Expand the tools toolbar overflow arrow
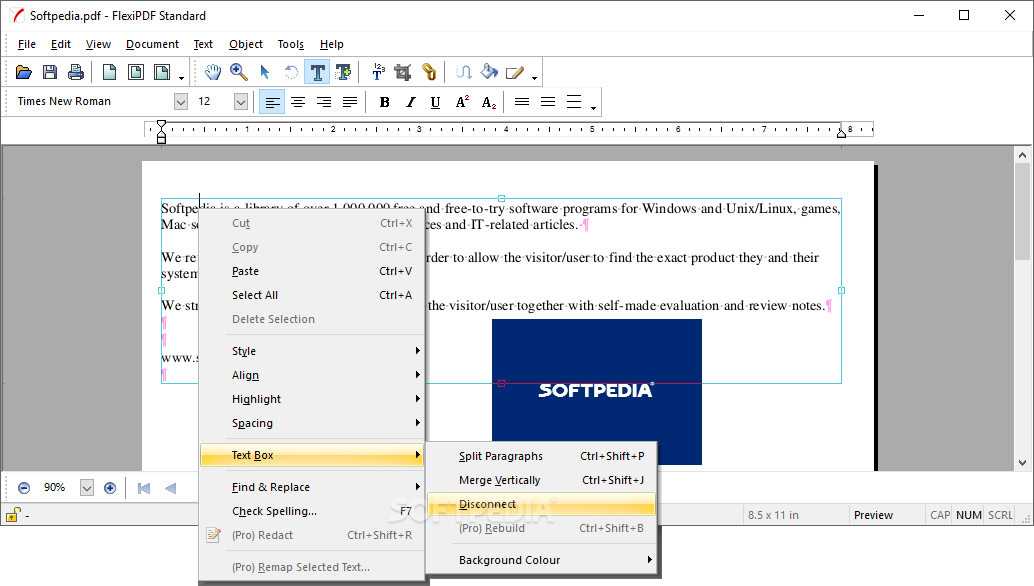Screen dimensions: 1034x586 pos(534,78)
